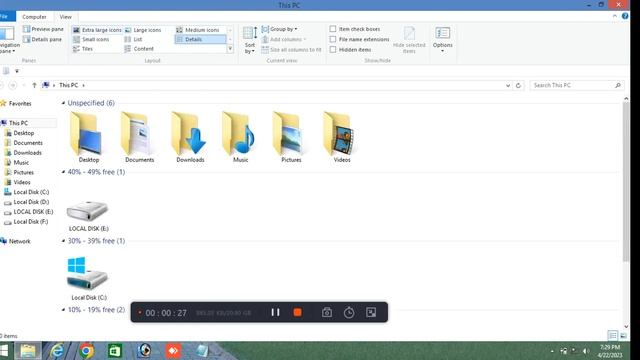Select Tiles layout option
Viewport: 640px width, 360px height.
point(83,49)
